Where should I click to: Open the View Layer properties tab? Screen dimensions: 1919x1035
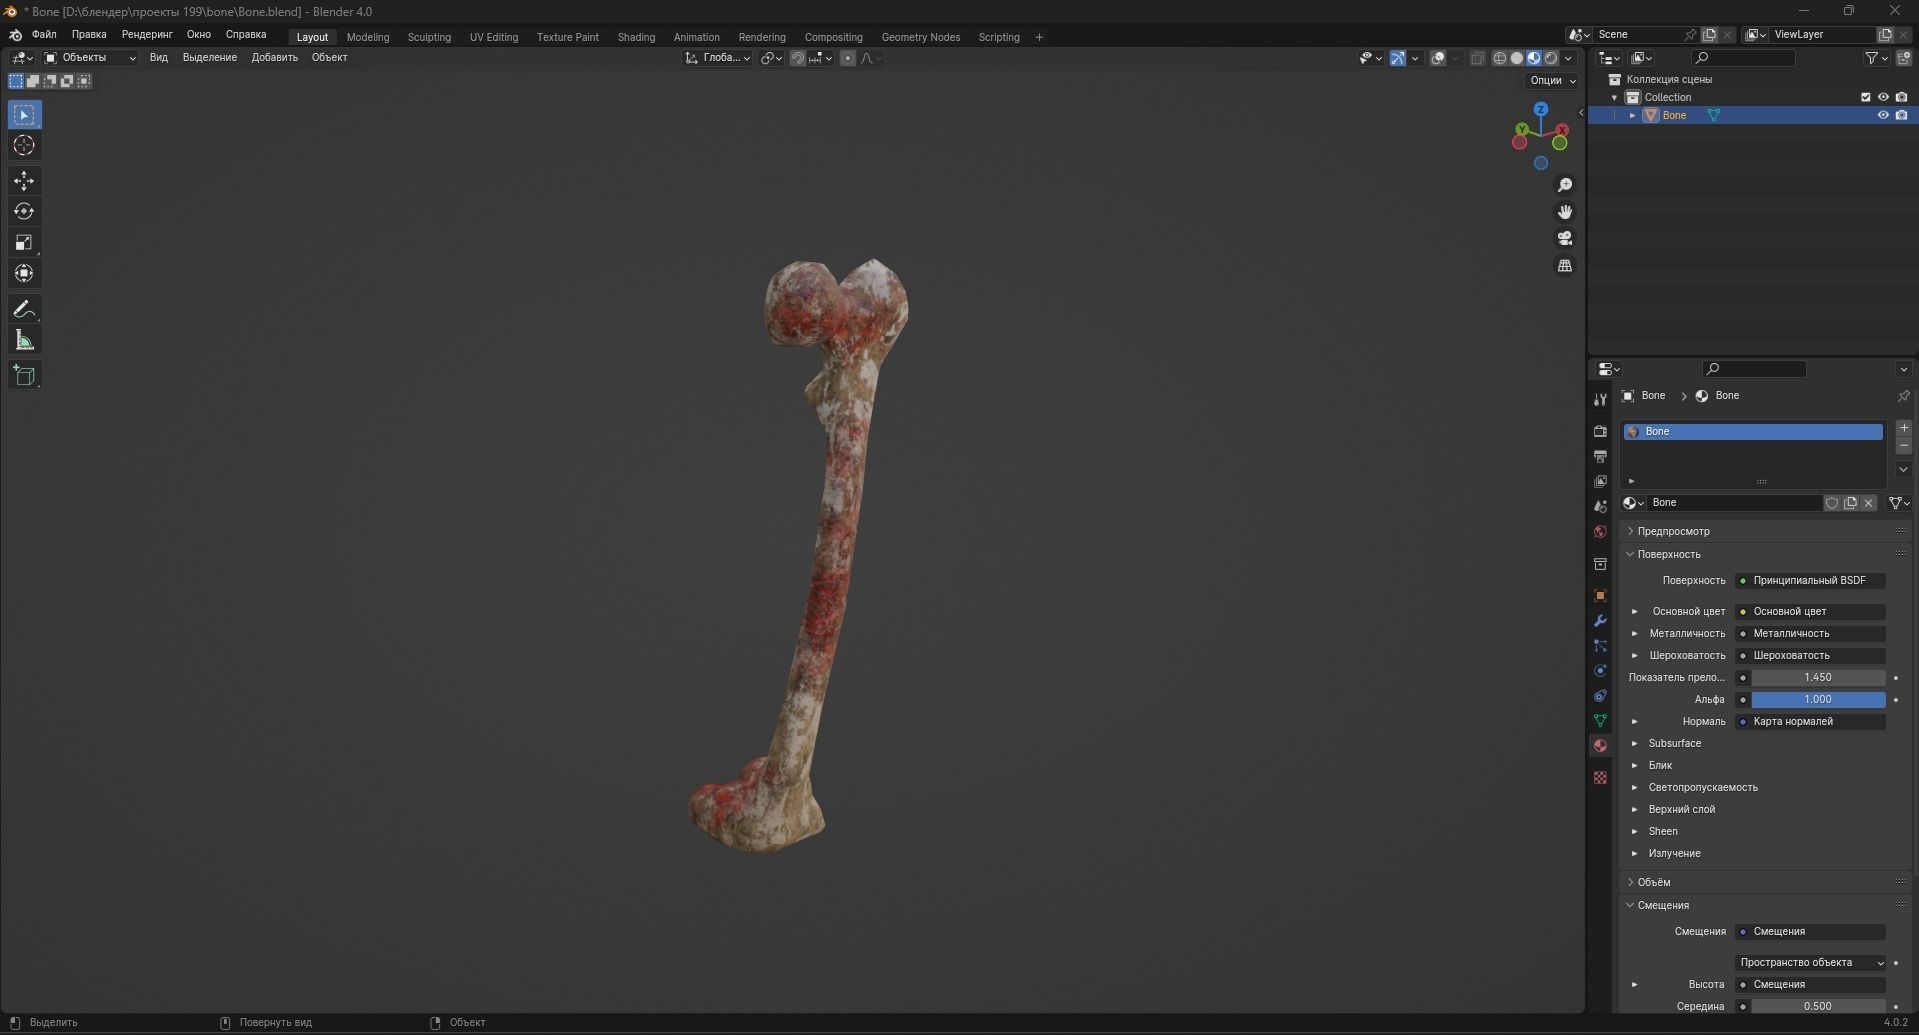pyautogui.click(x=1600, y=481)
